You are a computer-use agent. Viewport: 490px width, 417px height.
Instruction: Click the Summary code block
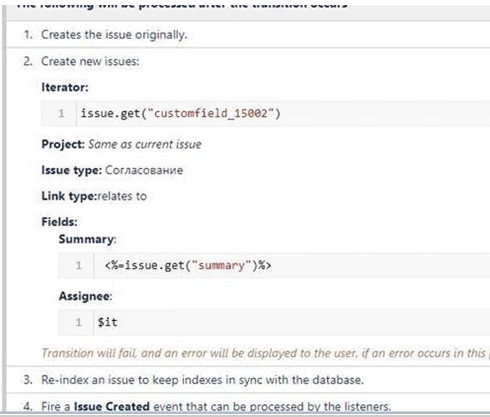(x=274, y=265)
